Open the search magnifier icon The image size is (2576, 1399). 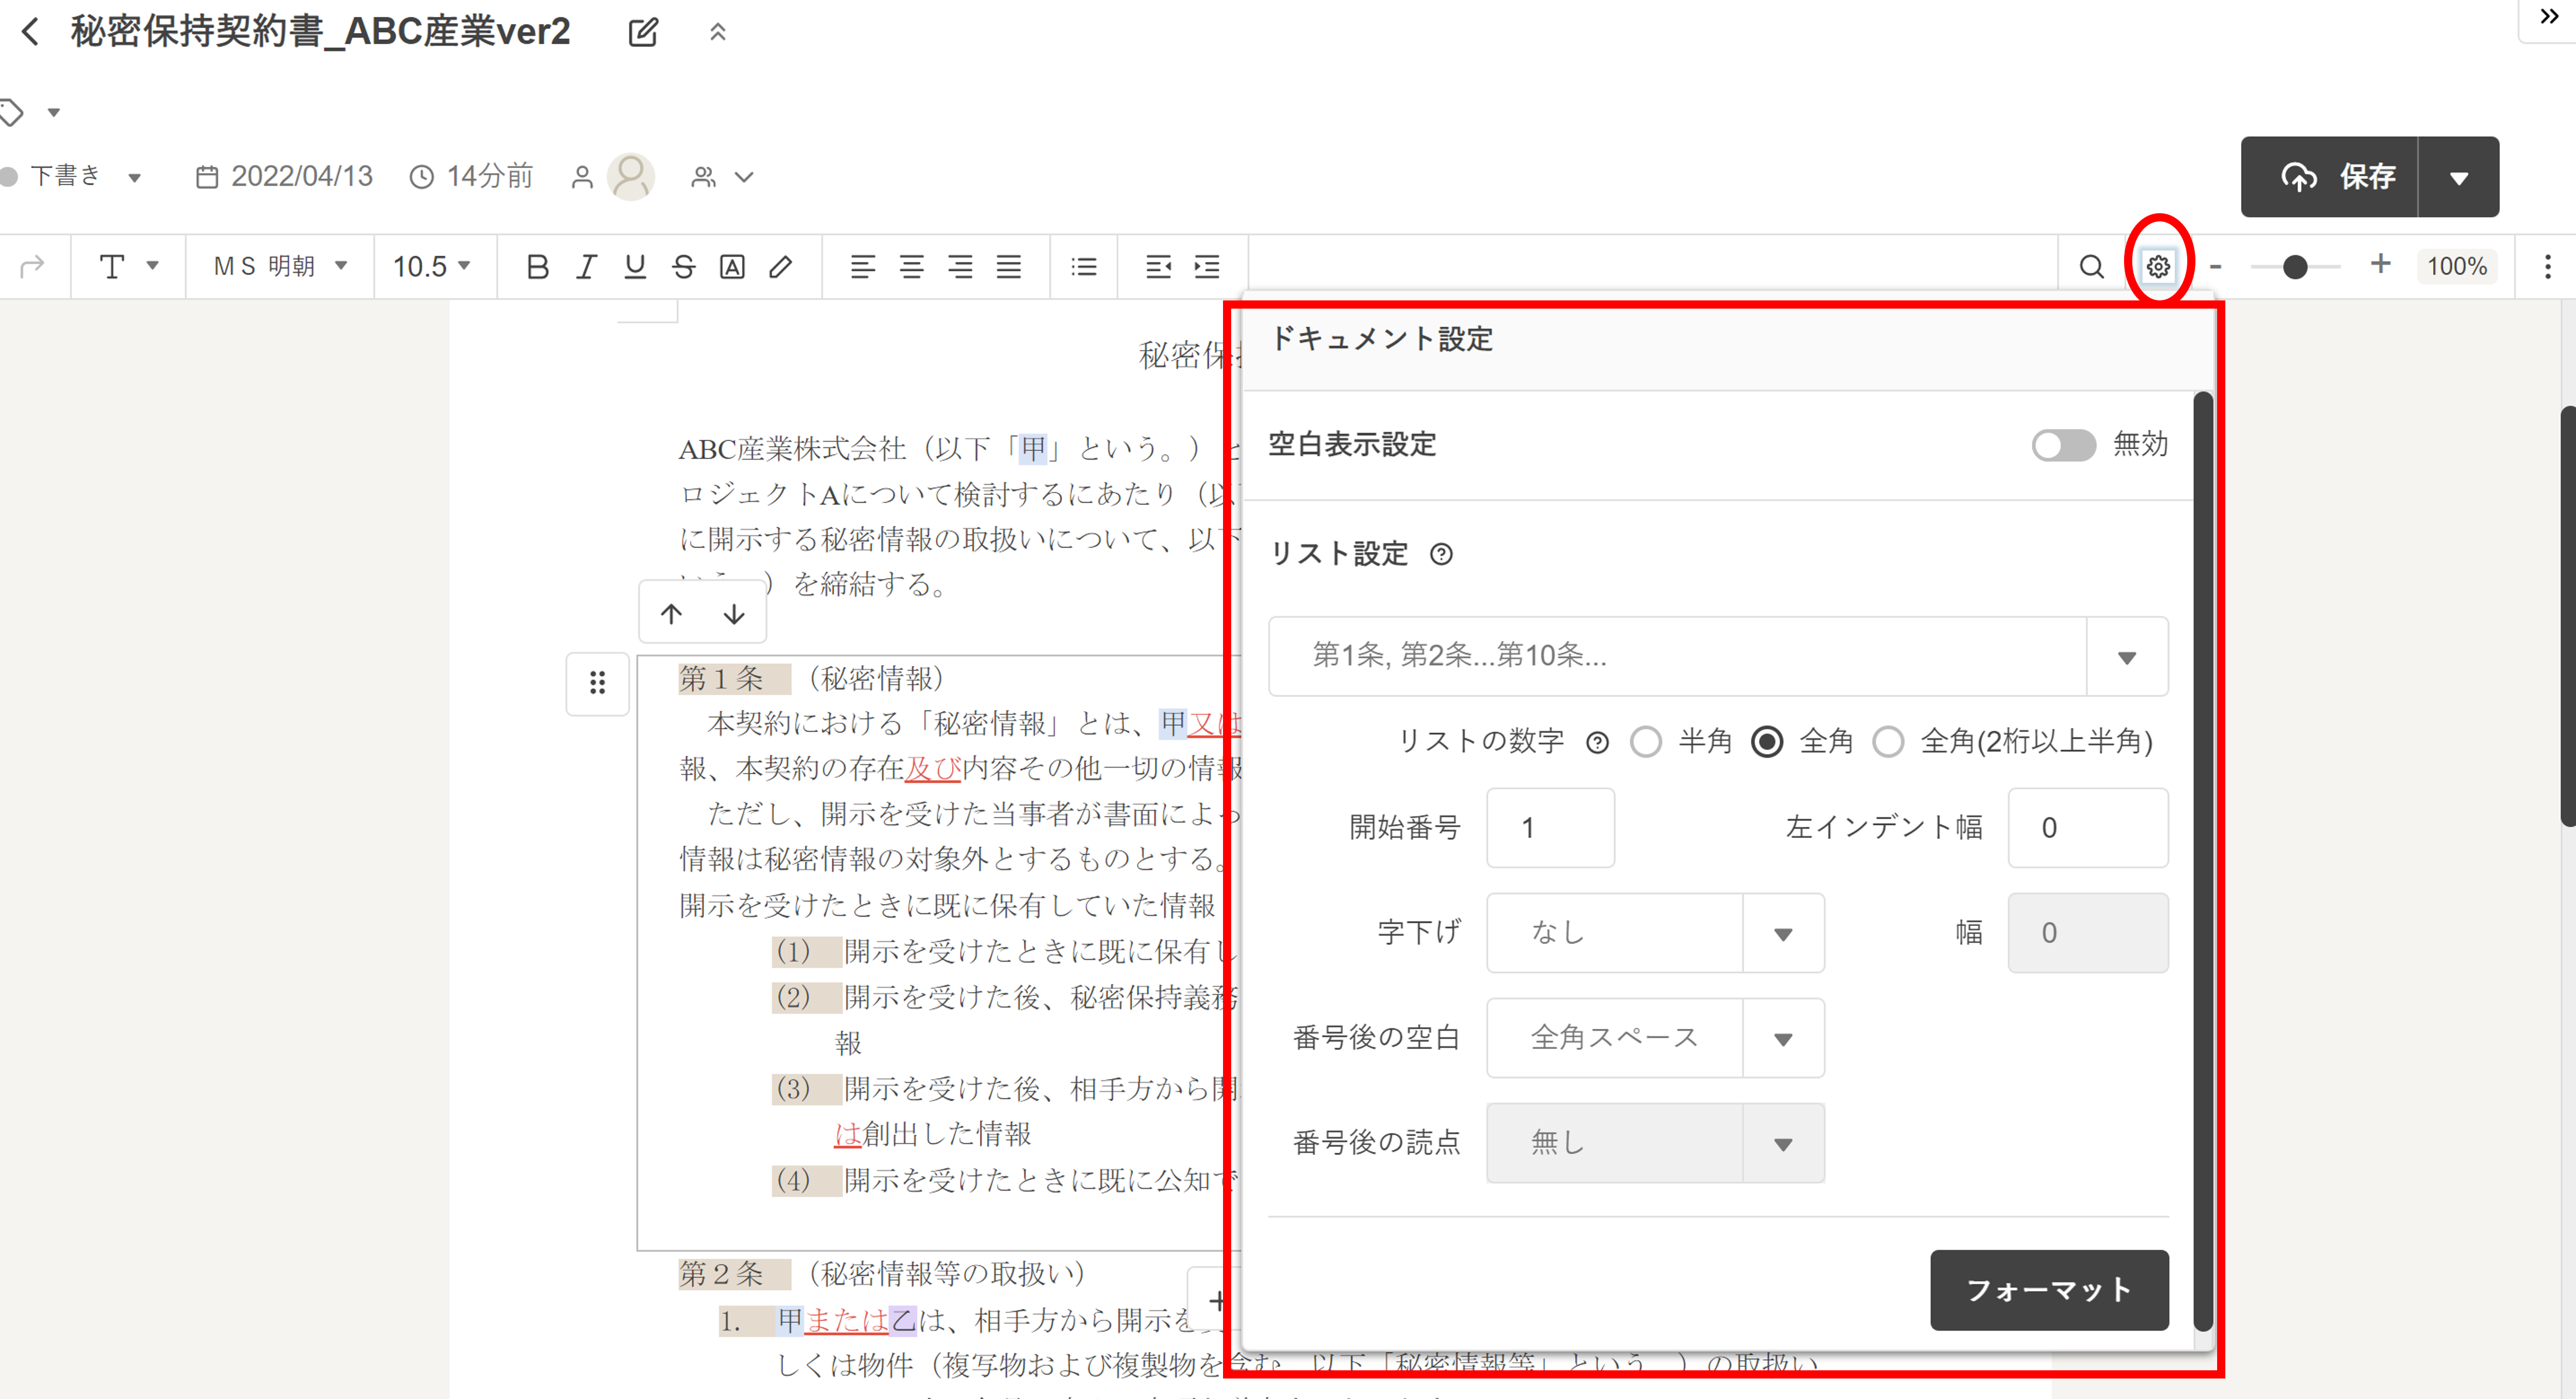[2091, 266]
